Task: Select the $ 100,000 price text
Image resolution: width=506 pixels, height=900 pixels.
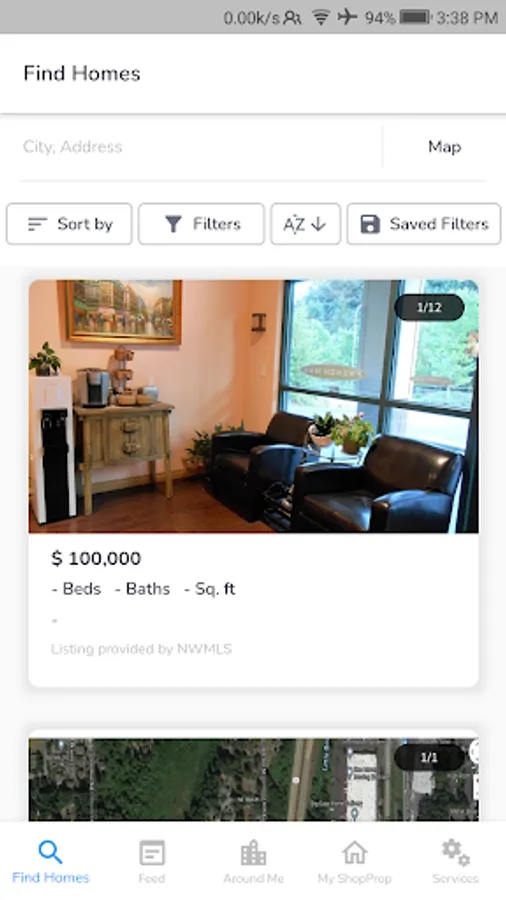Action: (96, 558)
